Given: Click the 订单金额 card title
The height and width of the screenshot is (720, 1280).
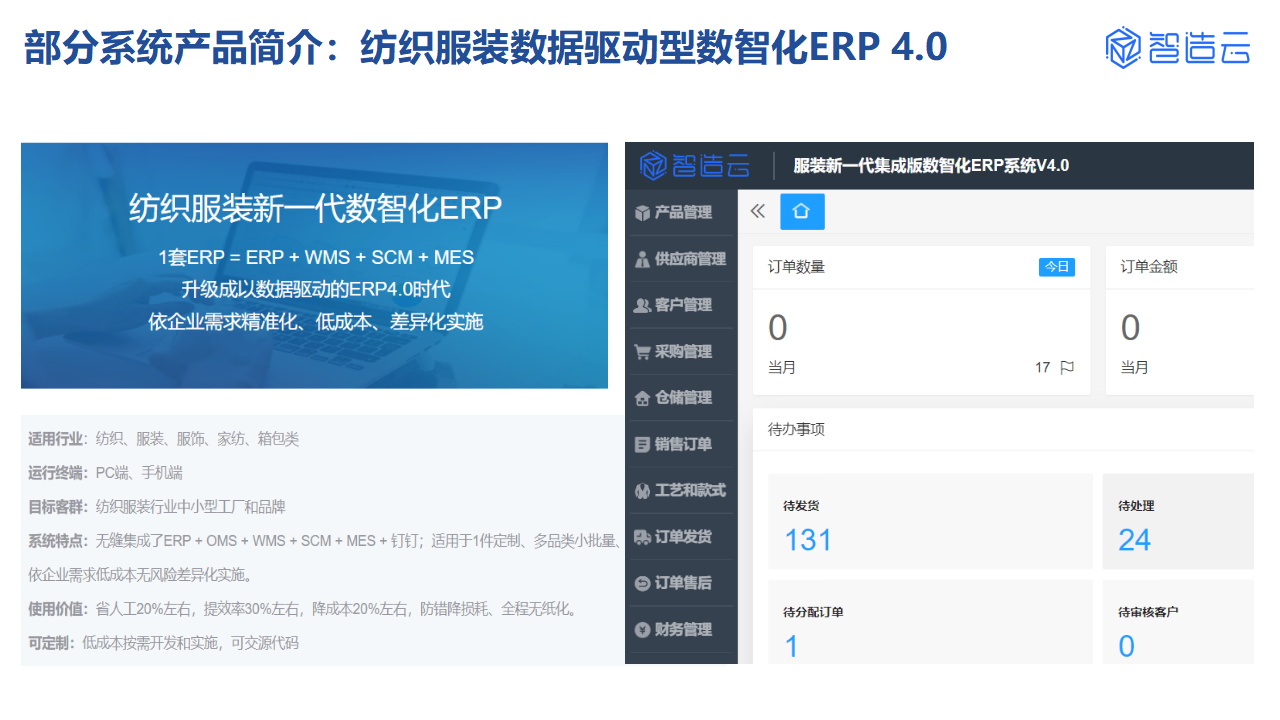Looking at the screenshot, I should (x=1148, y=267).
